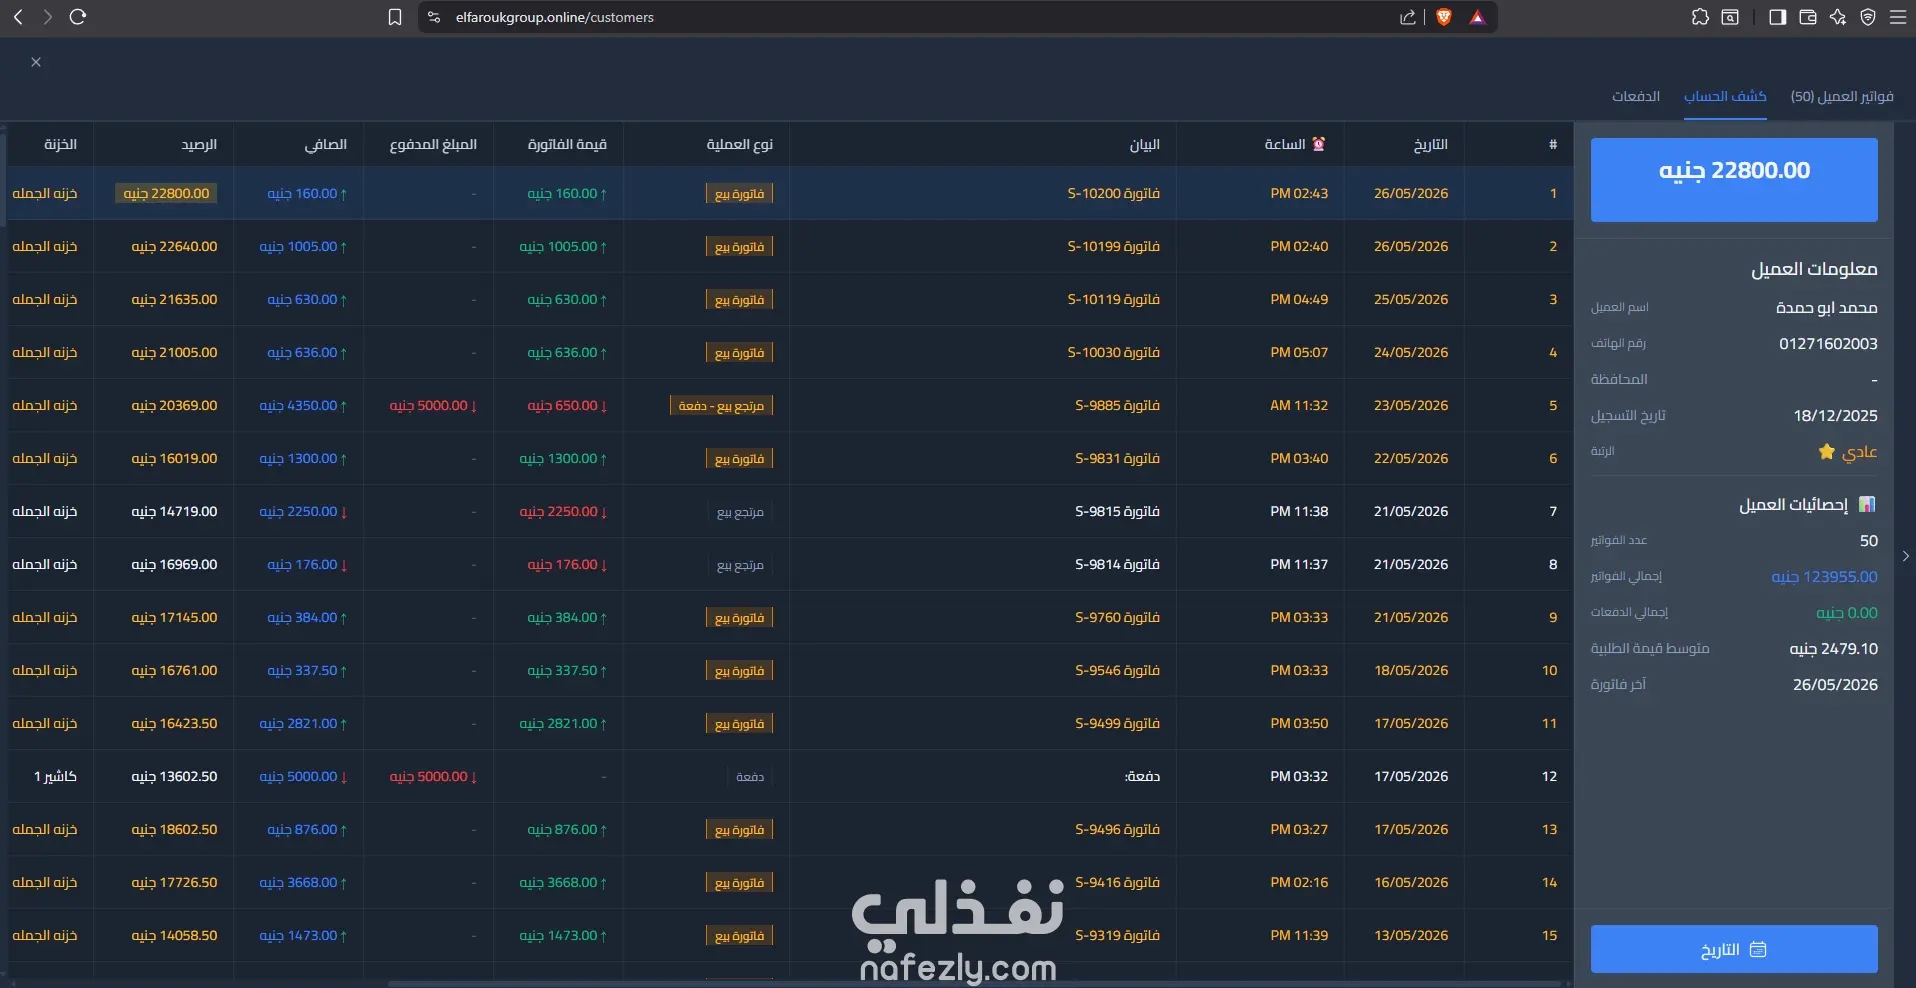
Task: Click the star icon beside the customer rank
Action: click(x=1827, y=452)
